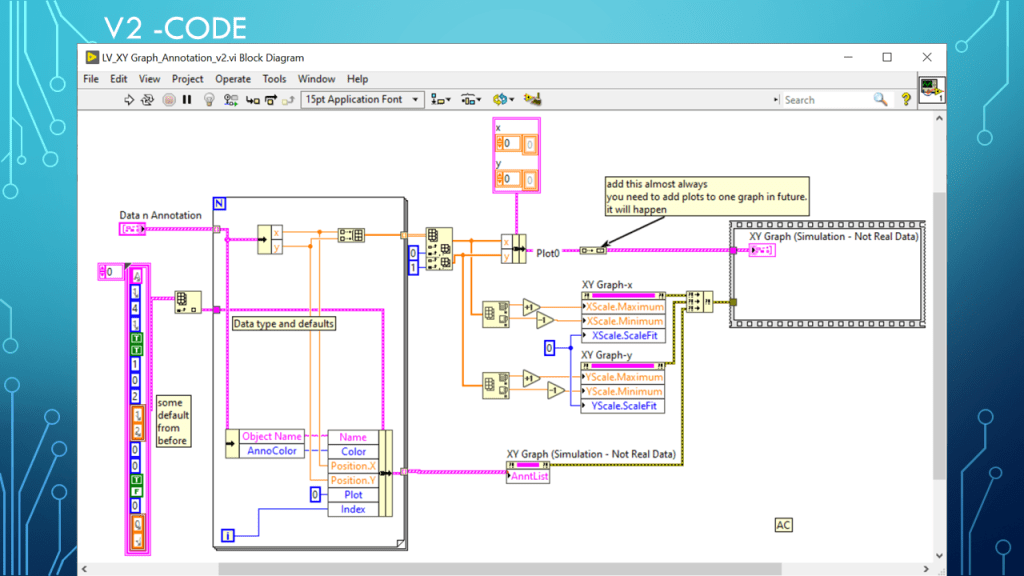Viewport: 1024px width, 576px height.
Task: Click the Clean Up Diagram icon
Action: pos(533,100)
